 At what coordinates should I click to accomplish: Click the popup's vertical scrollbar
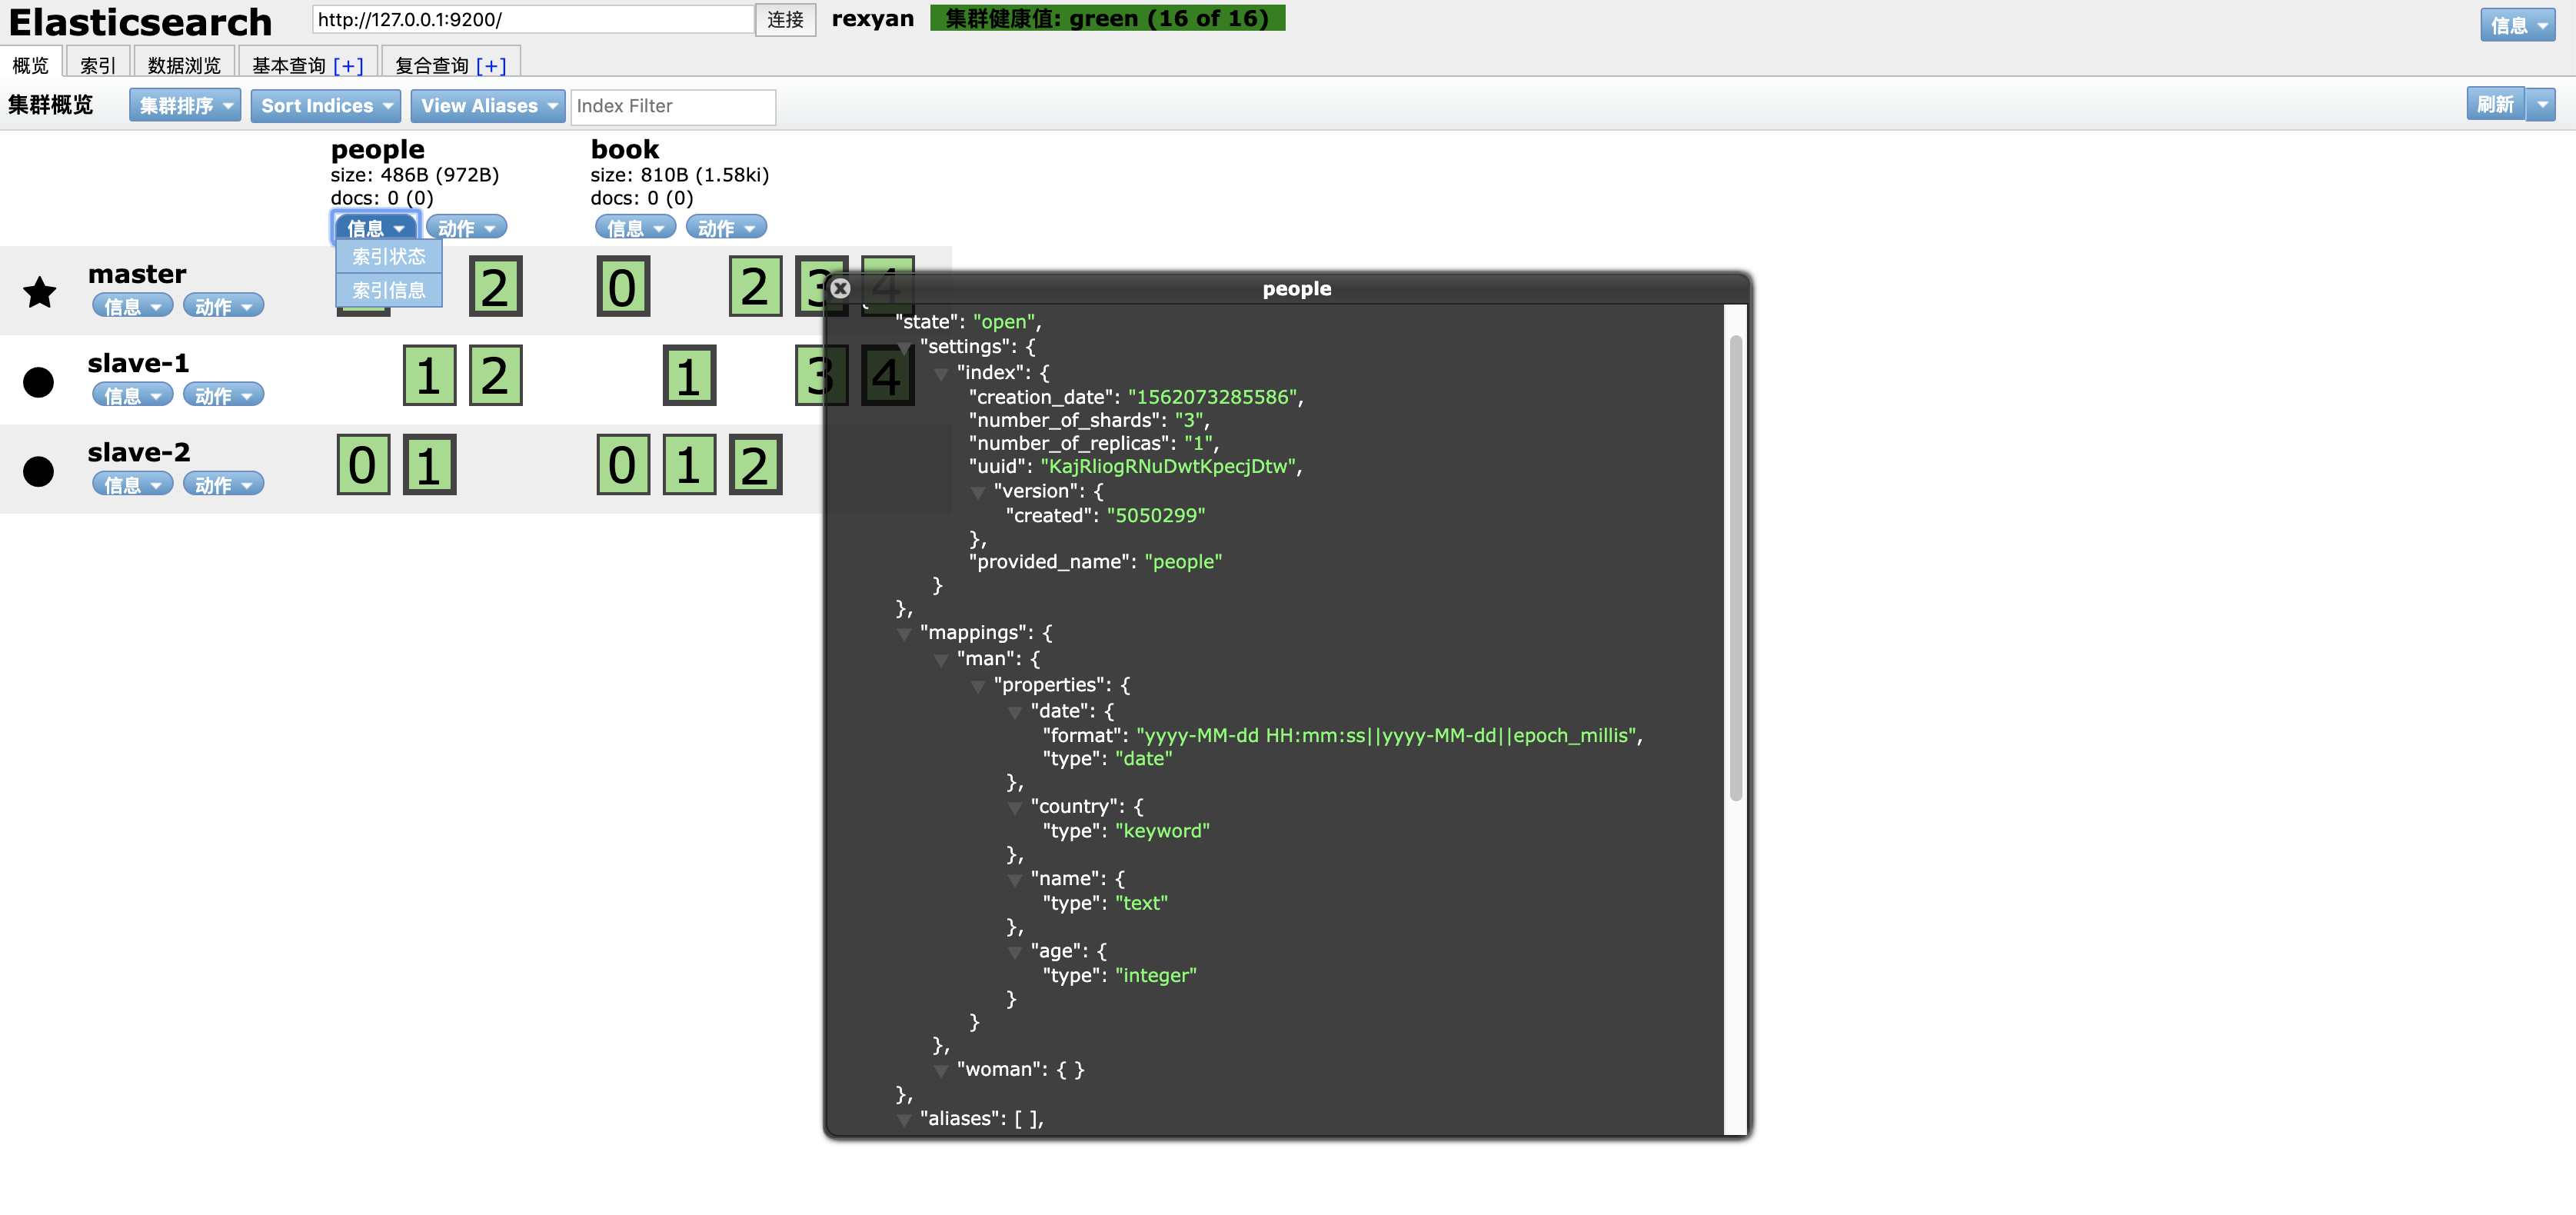tap(1736, 567)
